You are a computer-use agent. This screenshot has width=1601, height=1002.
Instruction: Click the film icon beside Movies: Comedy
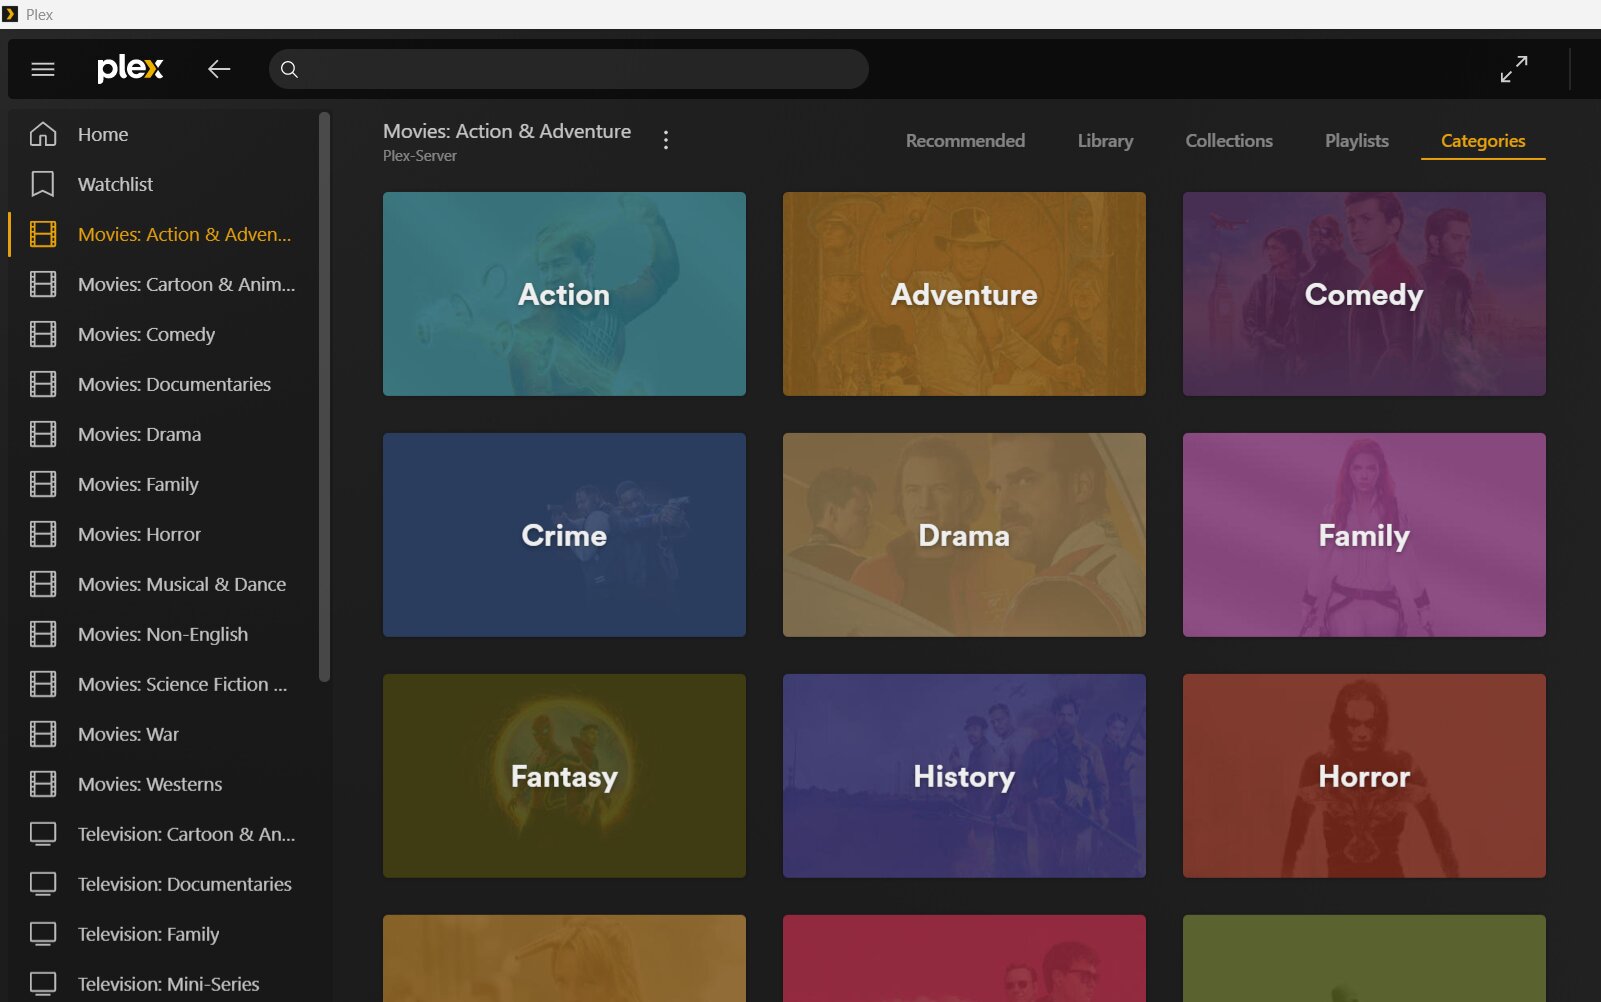click(43, 334)
